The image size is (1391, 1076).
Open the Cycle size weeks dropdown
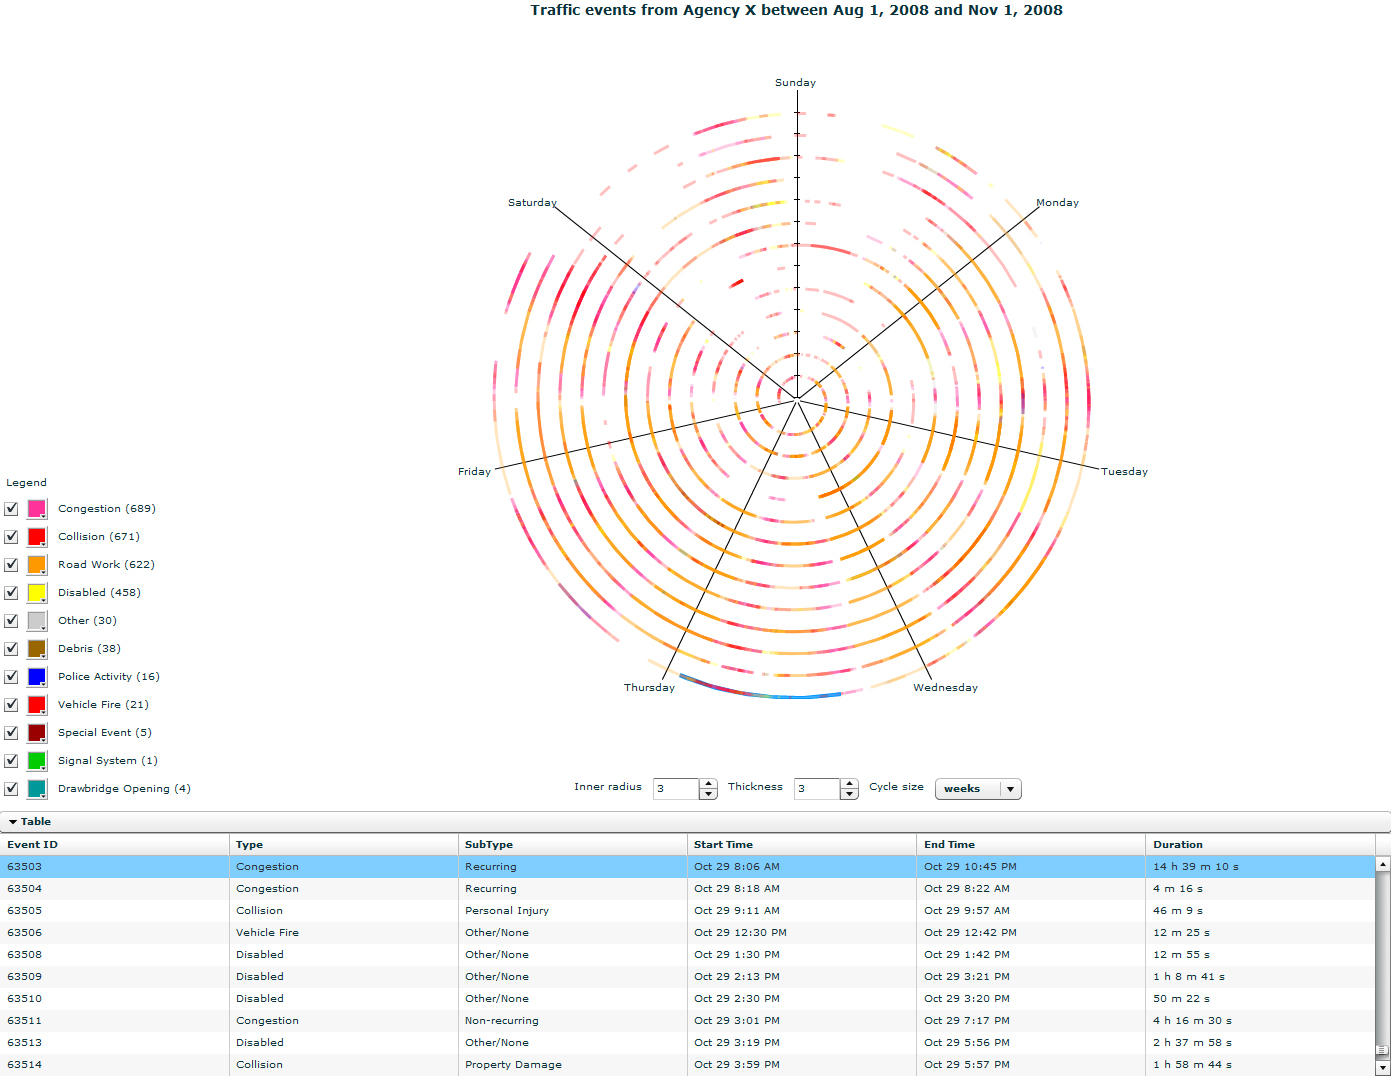click(977, 789)
